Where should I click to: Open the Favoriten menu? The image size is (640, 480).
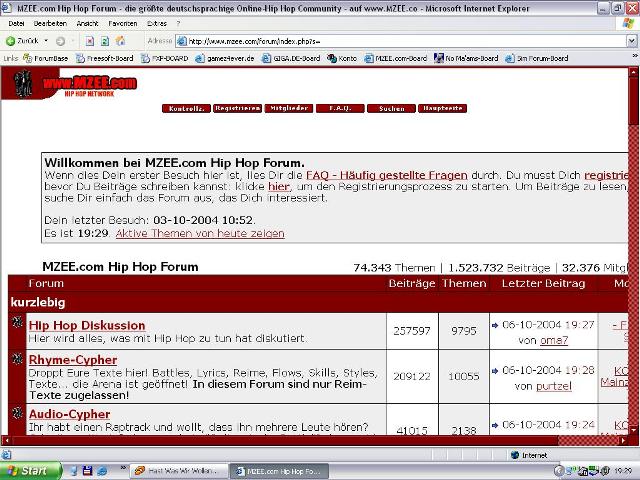[122, 24]
